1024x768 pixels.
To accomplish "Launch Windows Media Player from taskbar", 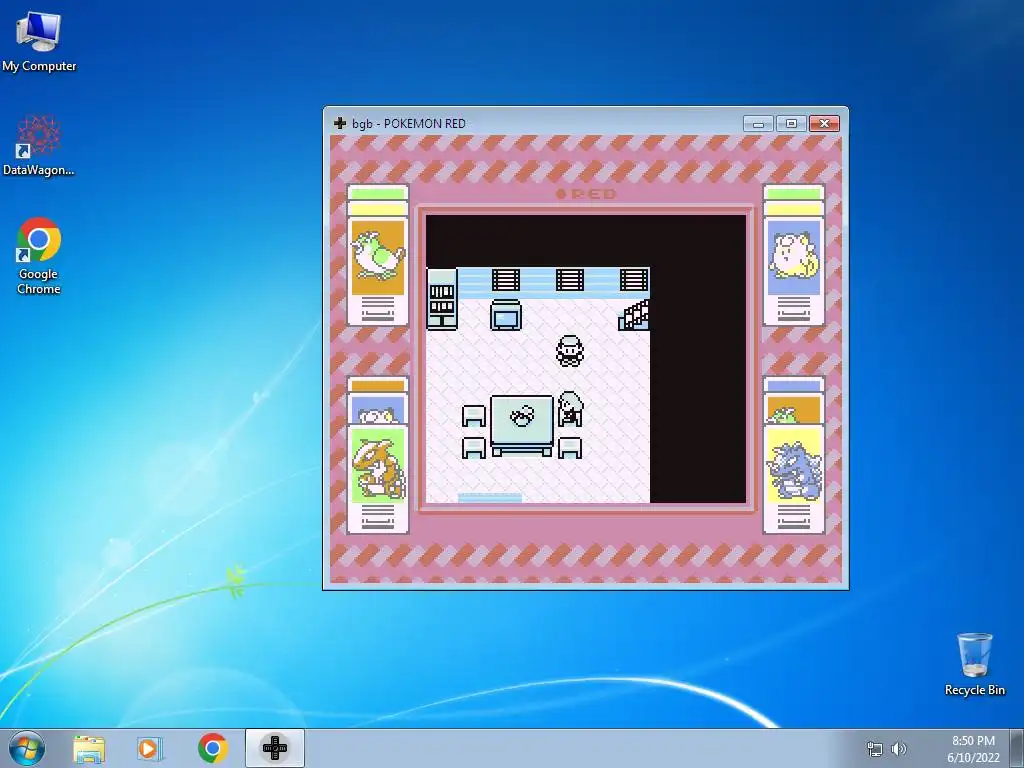I will coord(150,748).
